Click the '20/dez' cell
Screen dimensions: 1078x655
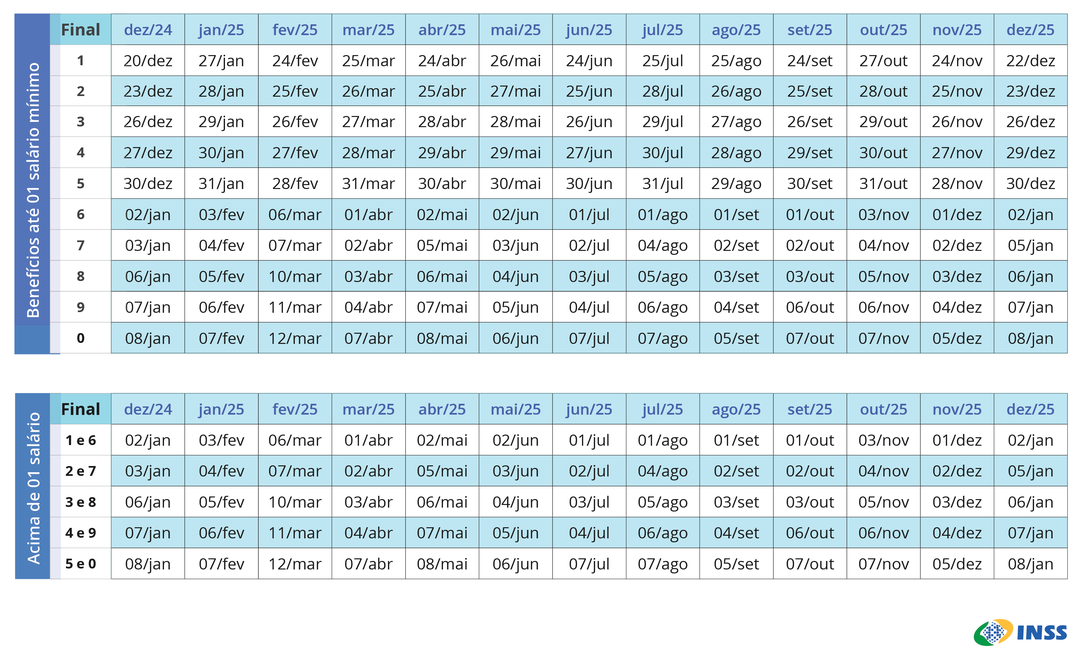pyautogui.click(x=148, y=60)
